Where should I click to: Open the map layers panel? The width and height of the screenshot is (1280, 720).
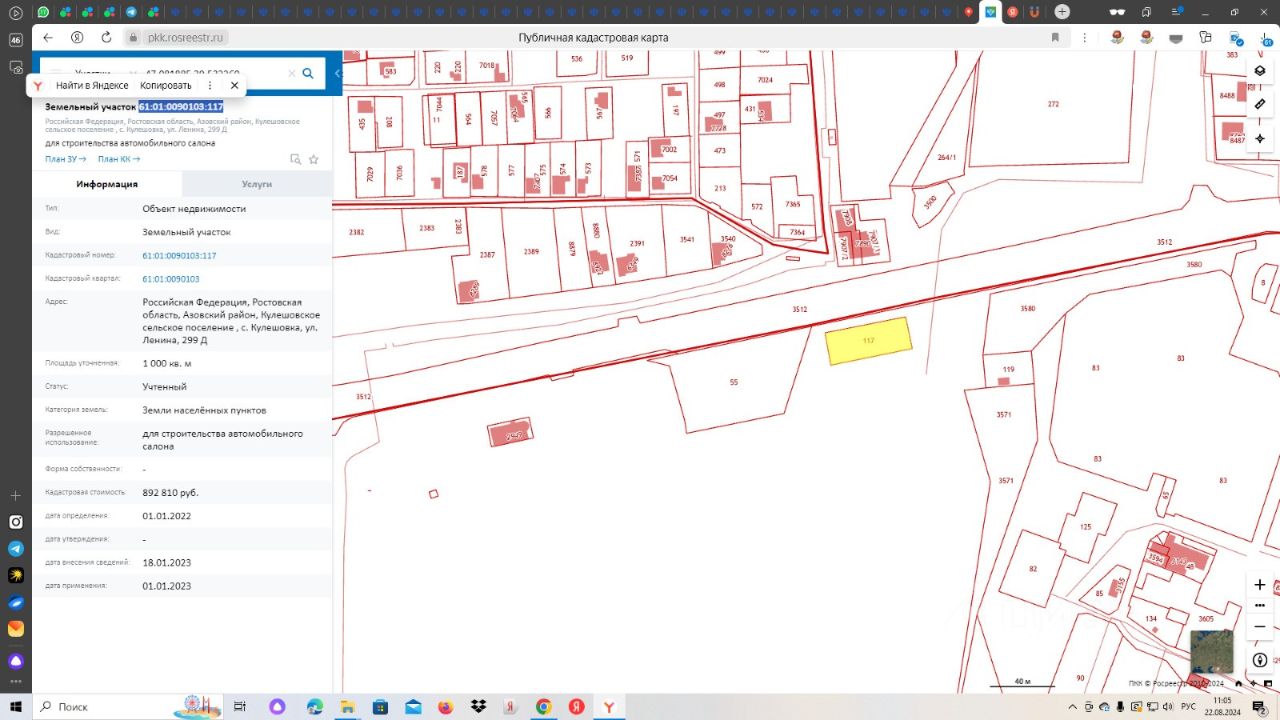(x=1260, y=71)
